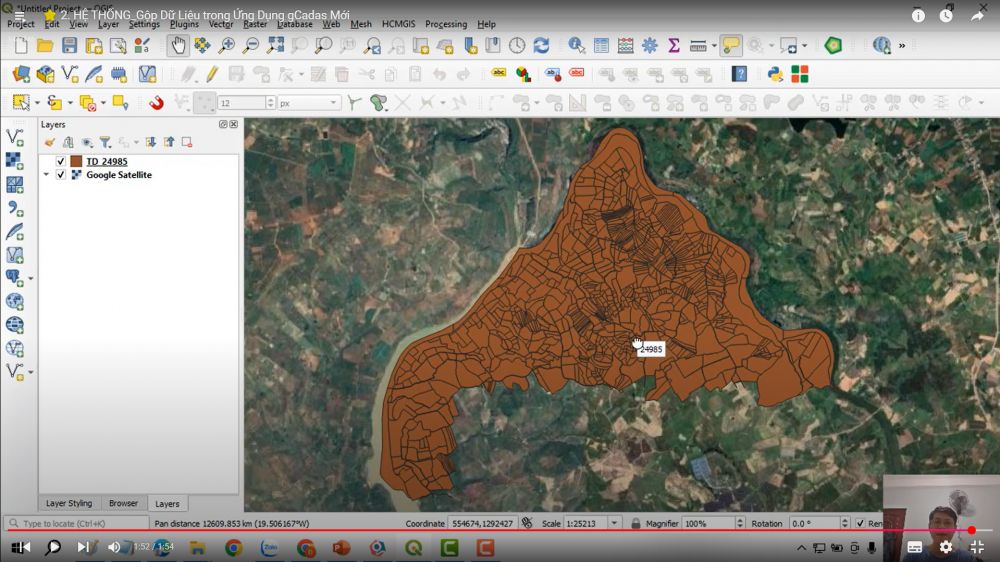Click the Zoom In magnifier tool

(227, 45)
